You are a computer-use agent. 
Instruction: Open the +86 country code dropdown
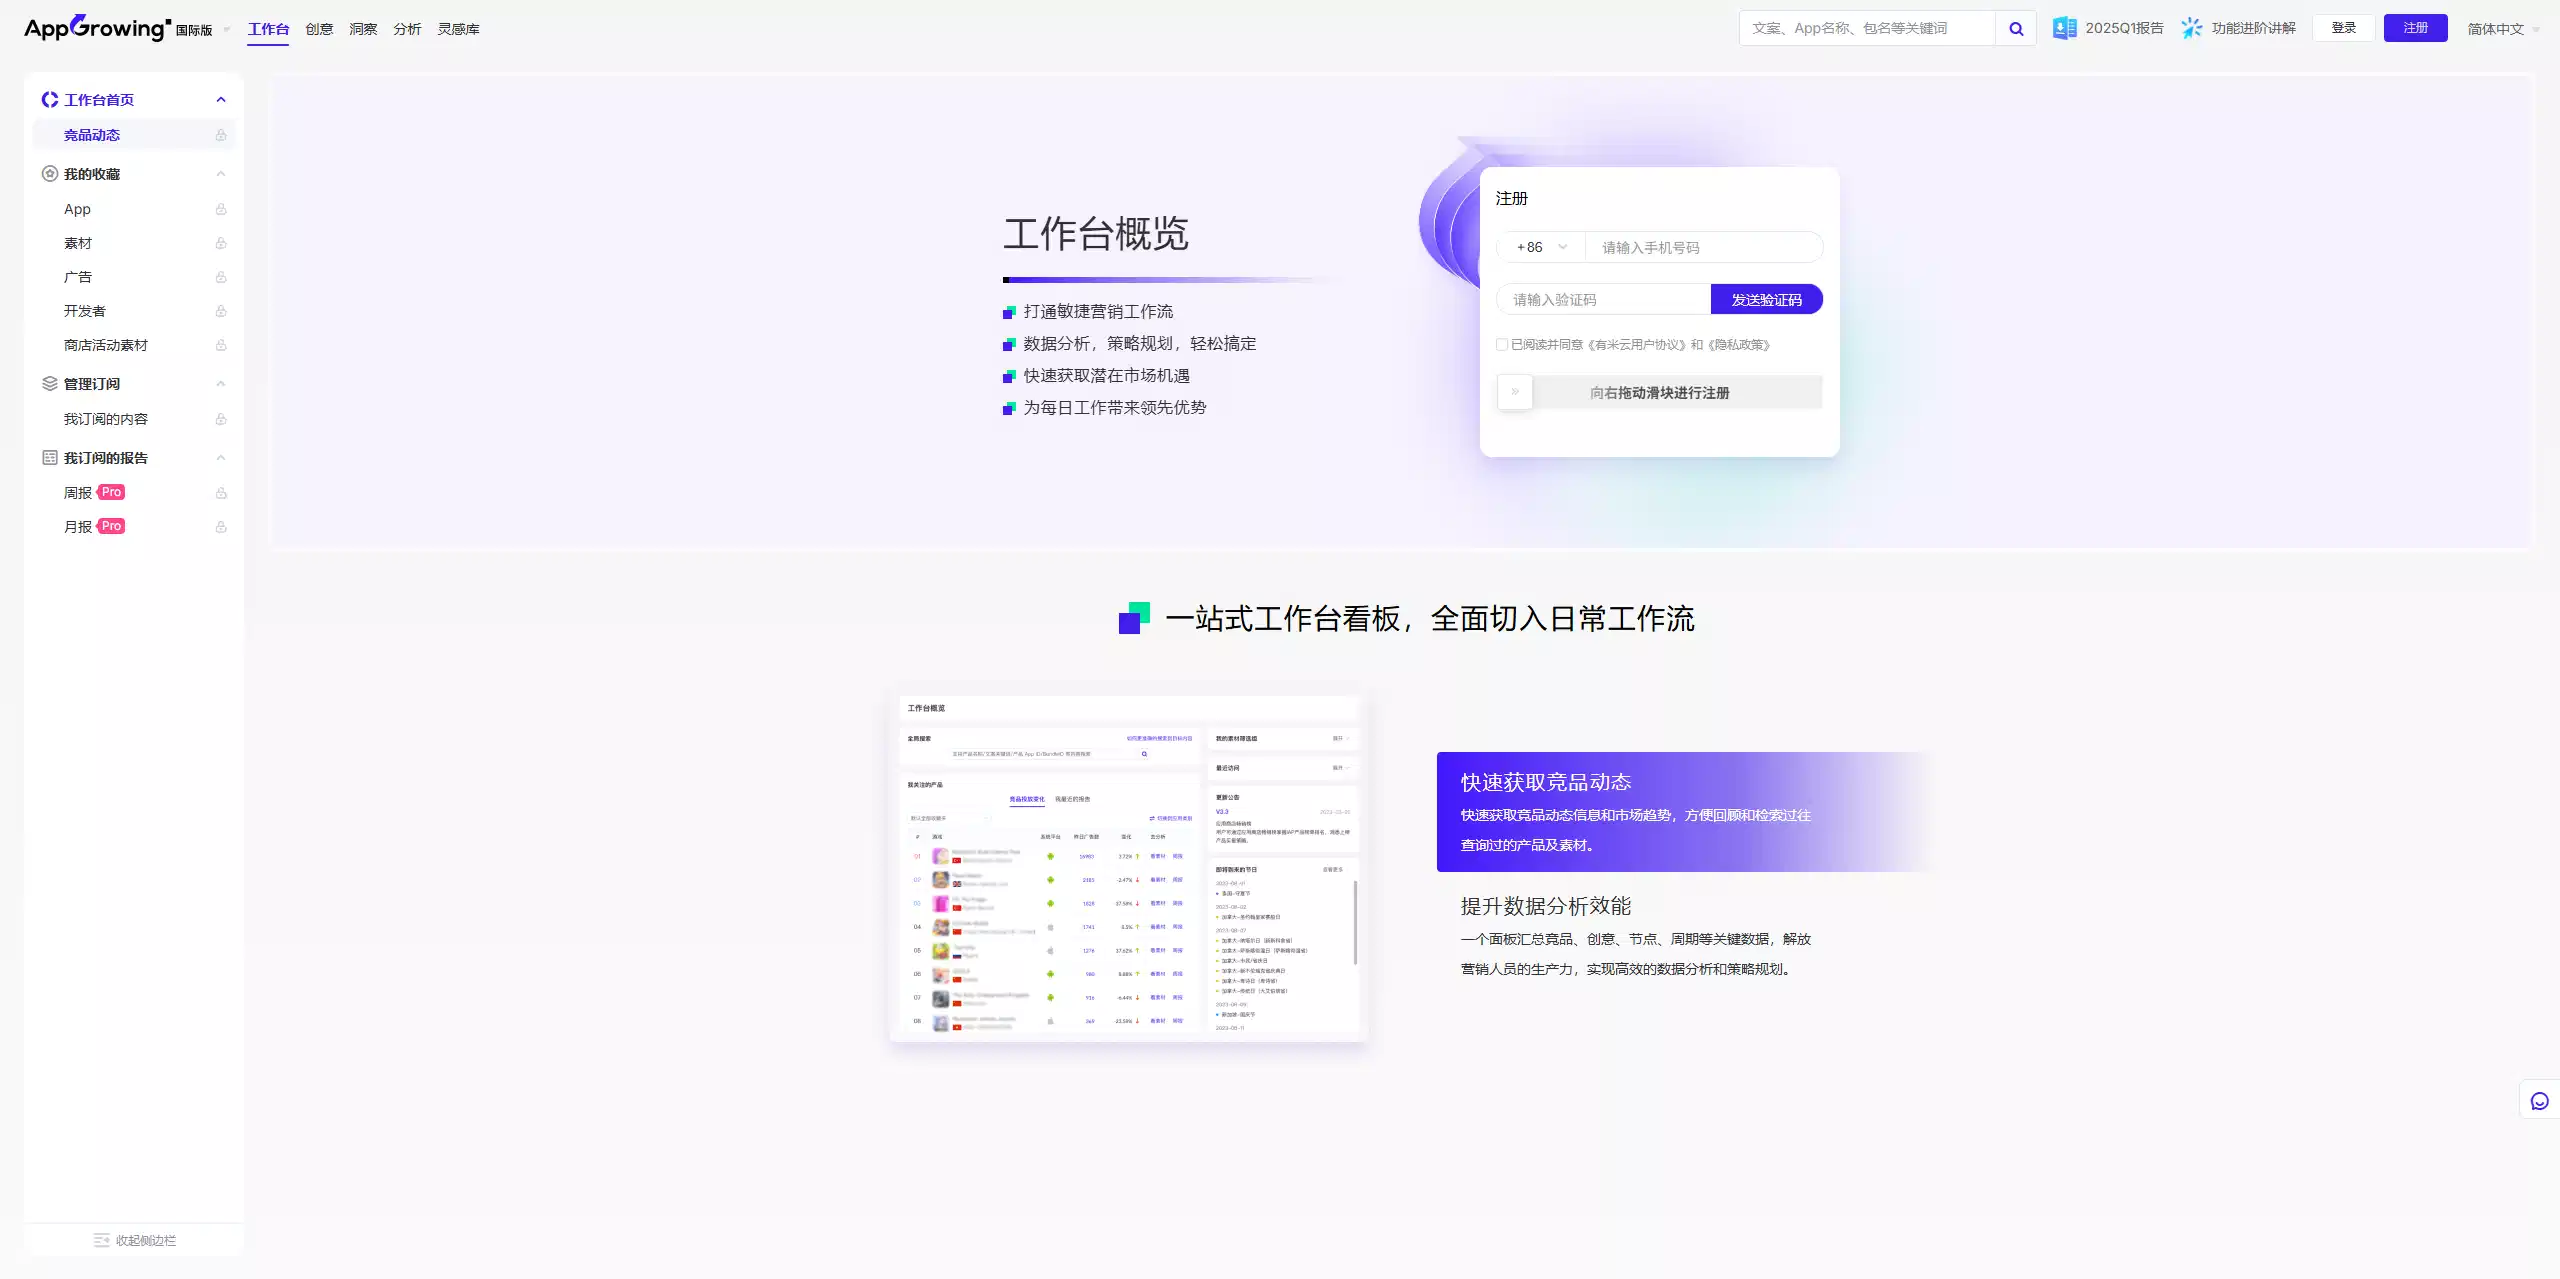point(1539,247)
